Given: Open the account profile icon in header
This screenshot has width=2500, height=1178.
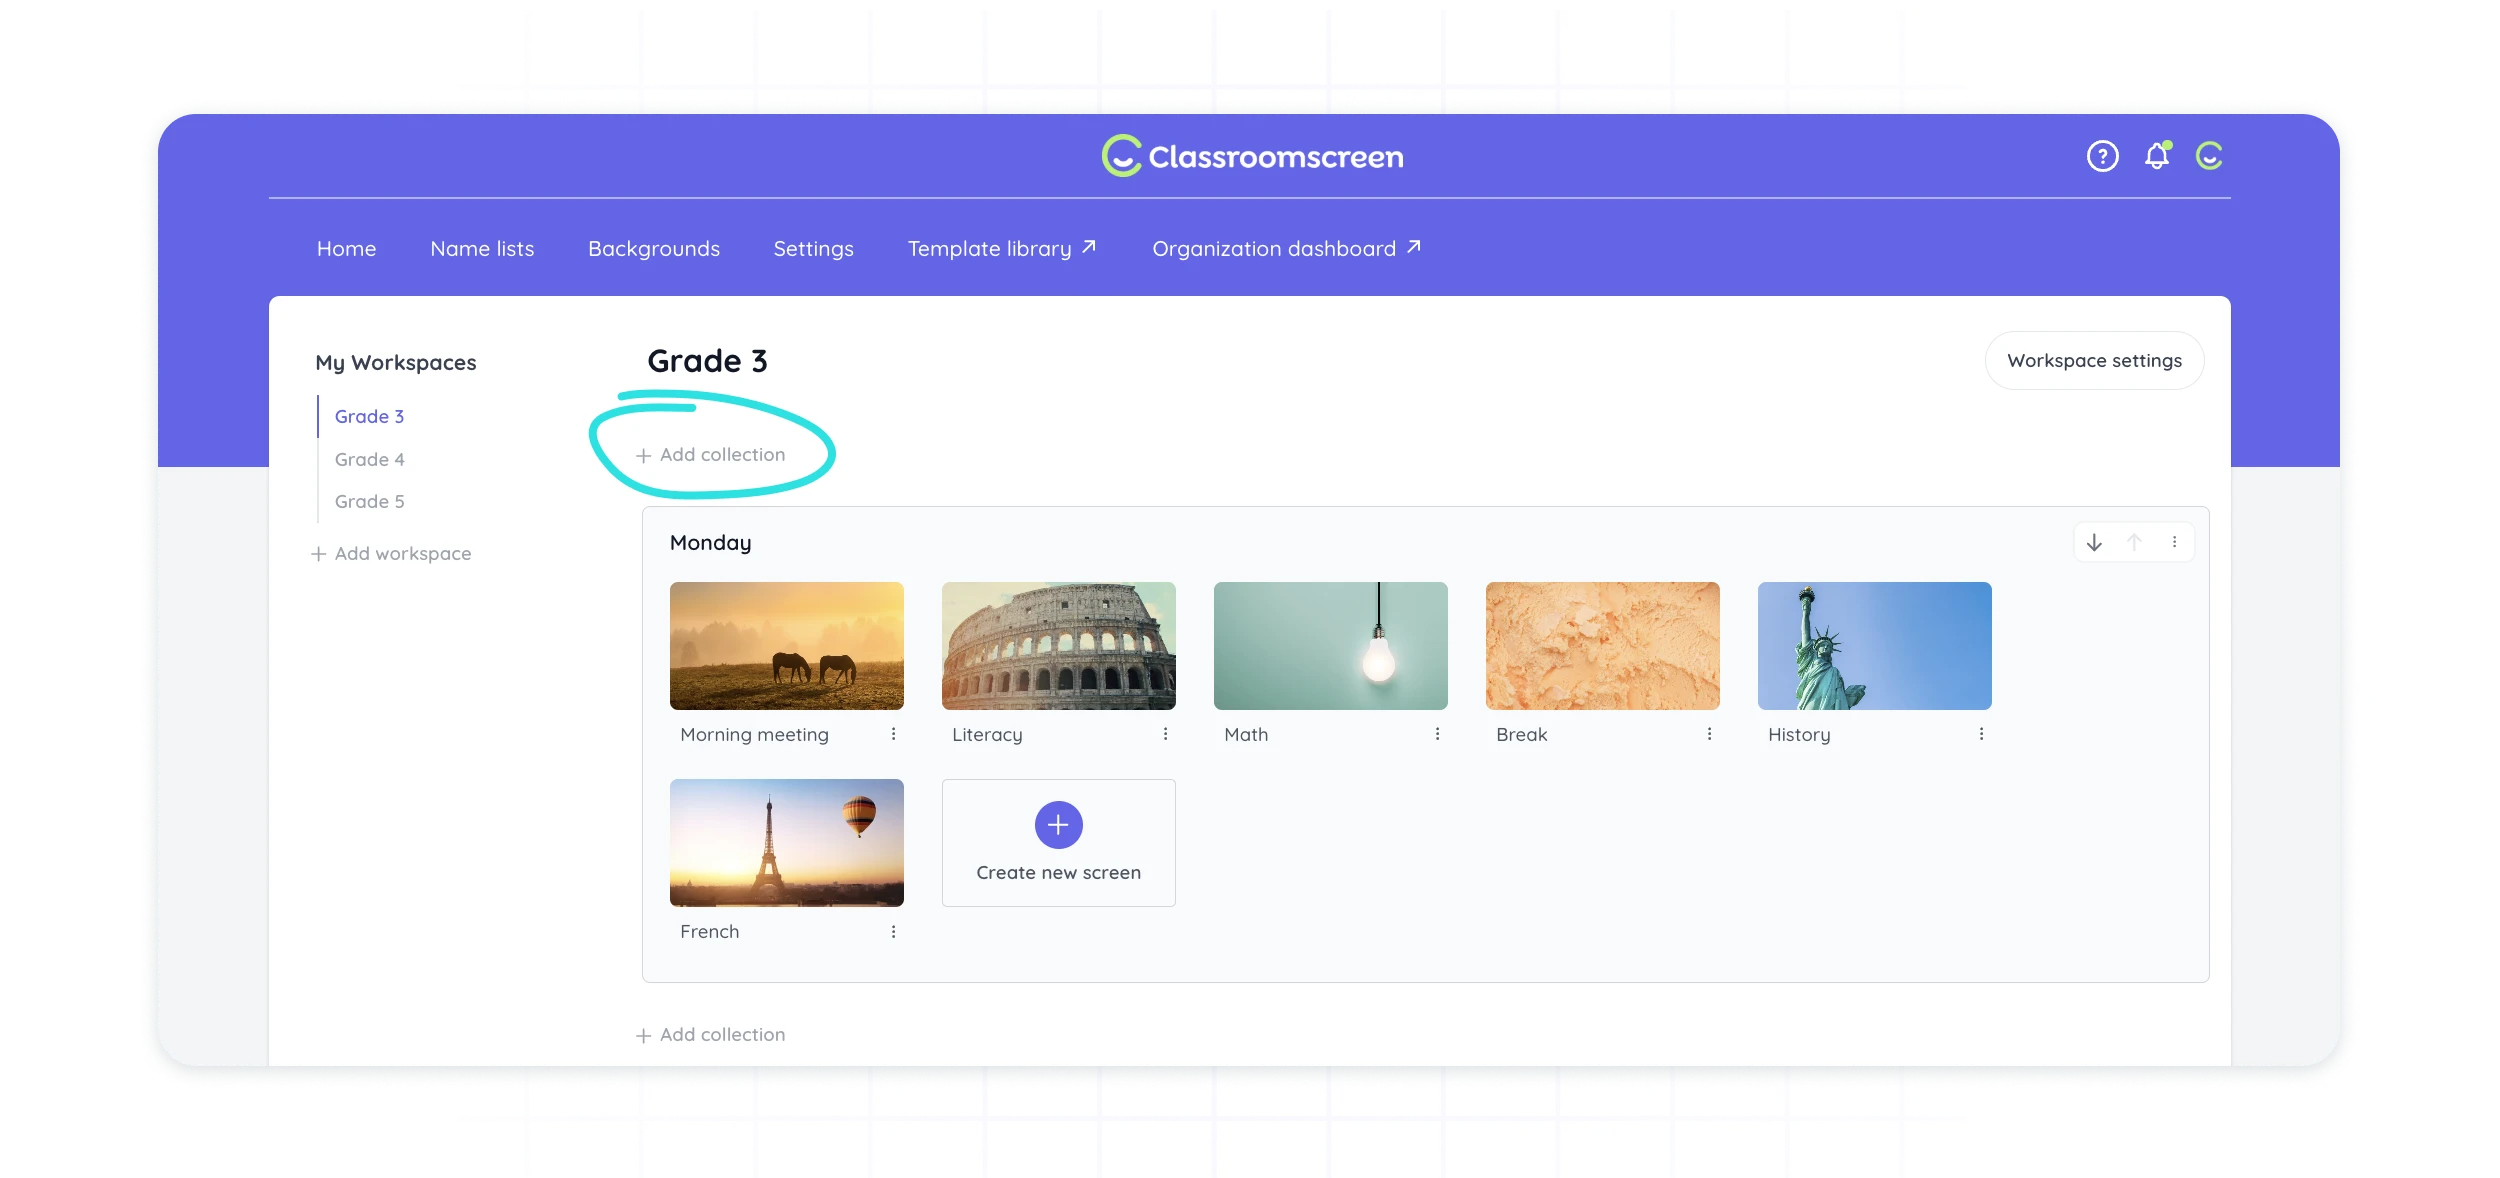Looking at the screenshot, I should [2209, 156].
